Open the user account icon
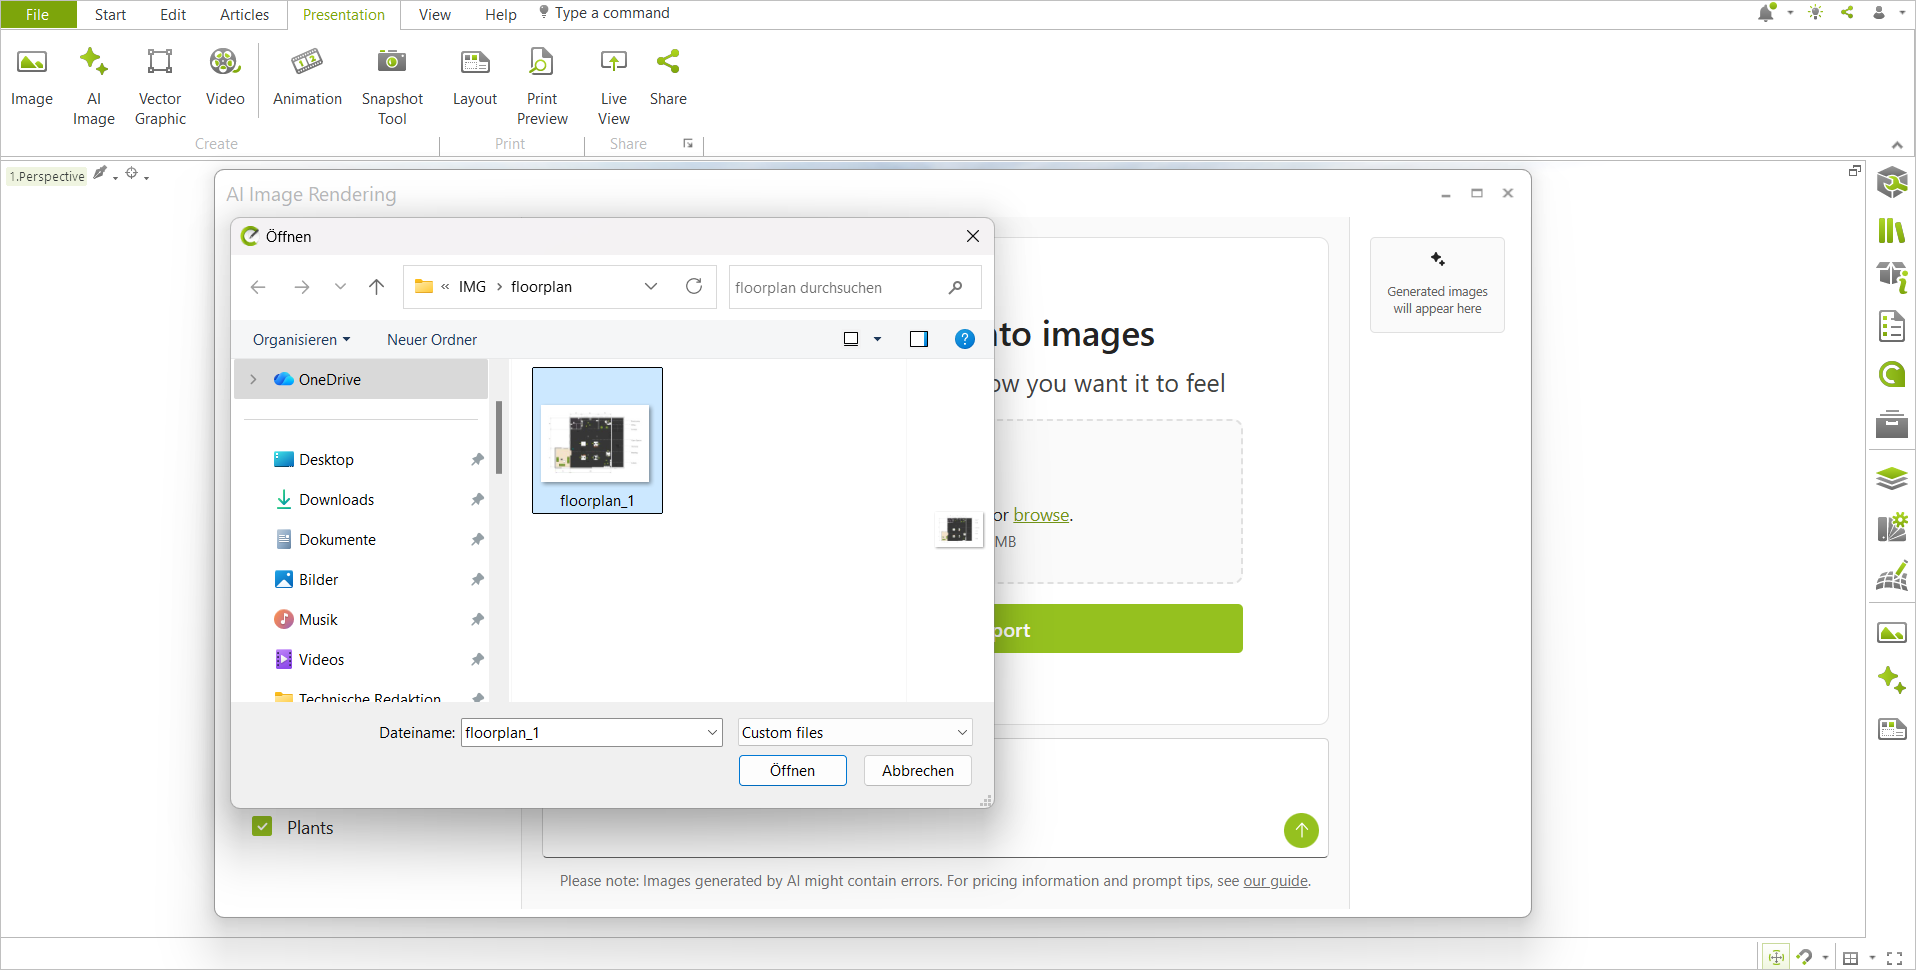1916x970 pixels. (1879, 13)
